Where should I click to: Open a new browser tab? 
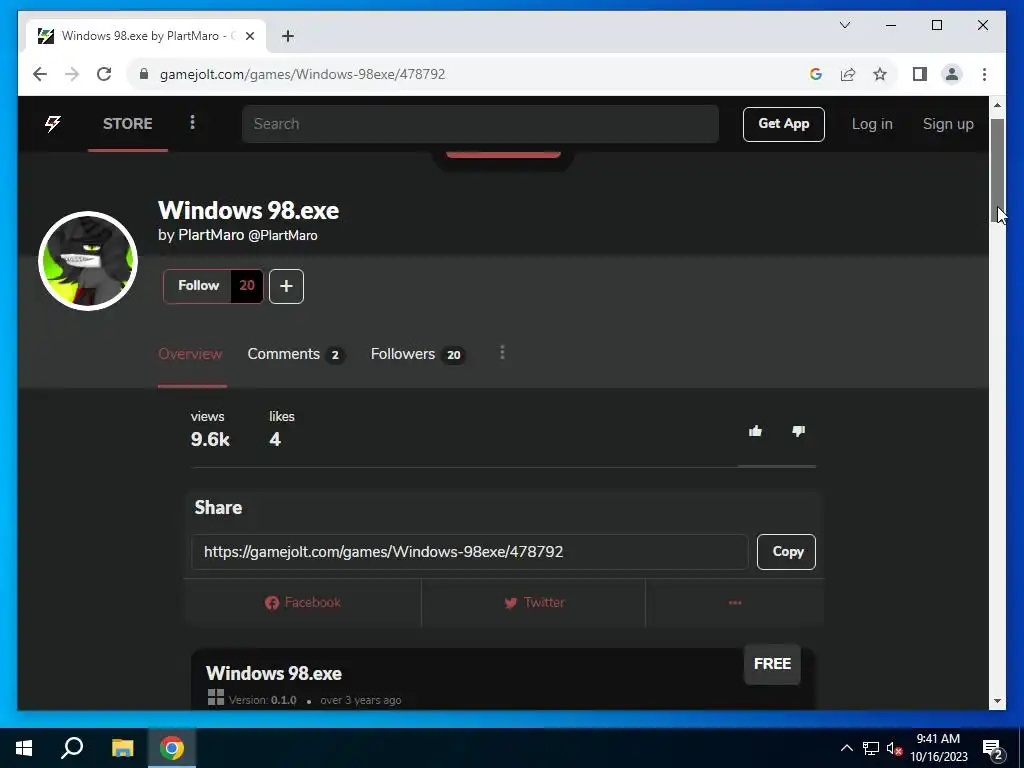(x=287, y=36)
